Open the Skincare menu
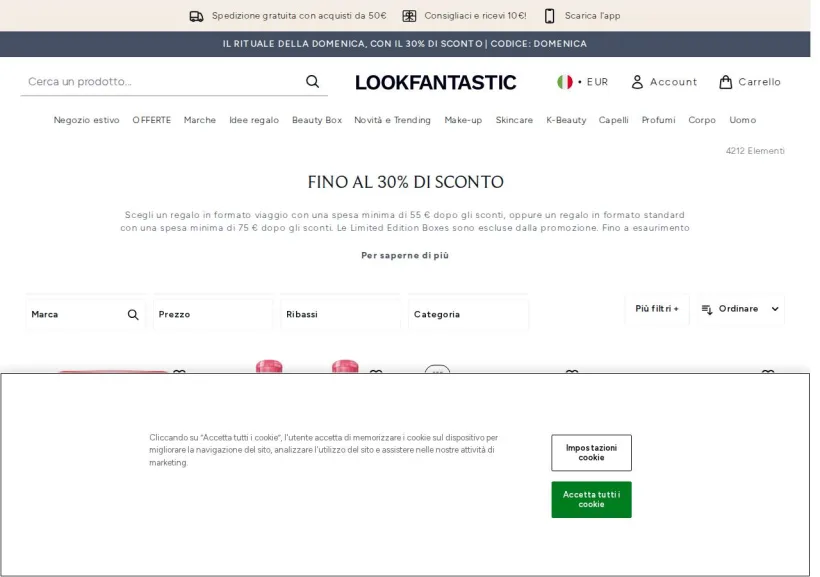The height and width of the screenshot is (577, 820). pyautogui.click(x=514, y=120)
